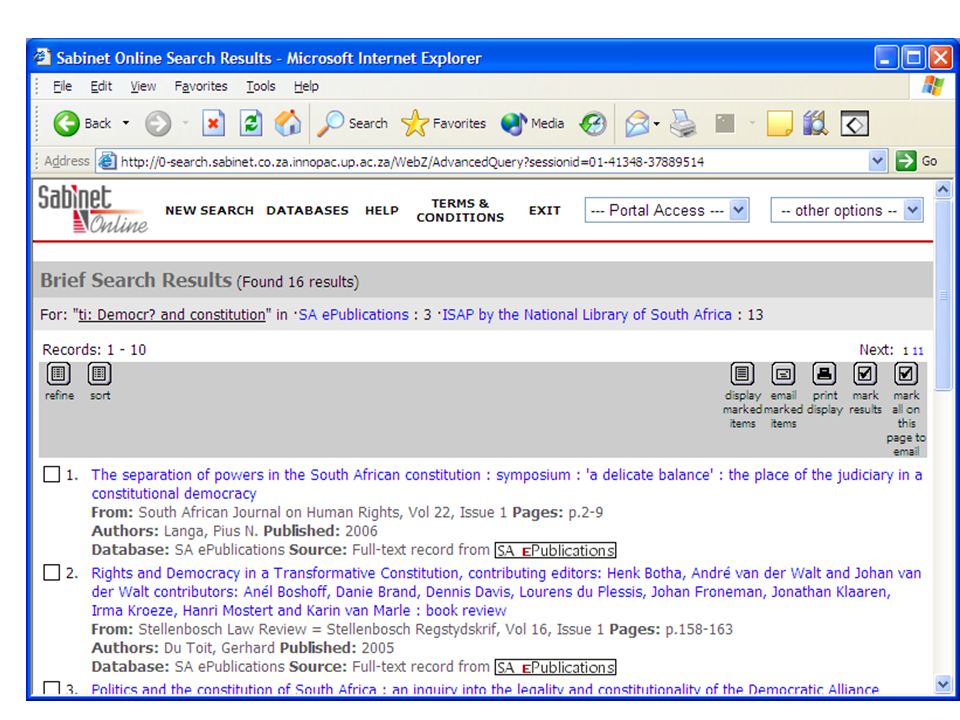
Task: Click the diamond-shaped toolbar icon
Action: 854,124
